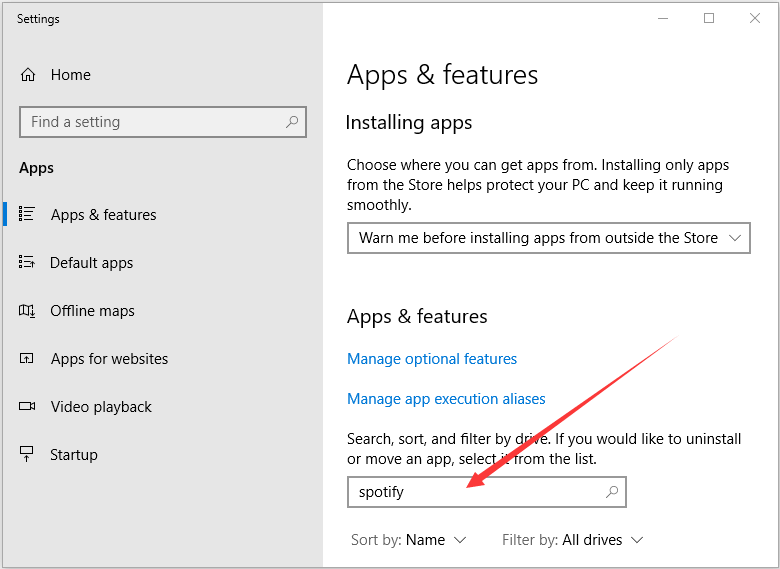
Task: Click the 'Apps & features' page title
Action: (442, 75)
